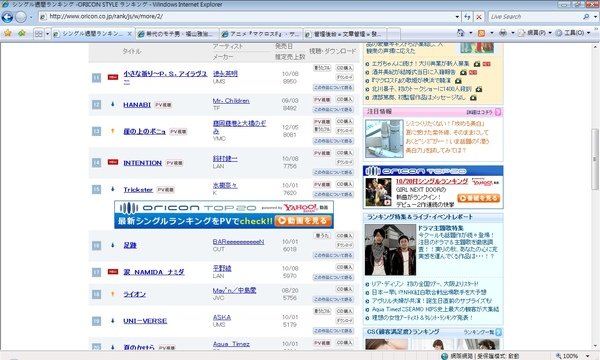Open the Page (網頁) menu dropdown
Image resolution: width=600 pixels, height=360 pixels.
click(x=535, y=33)
